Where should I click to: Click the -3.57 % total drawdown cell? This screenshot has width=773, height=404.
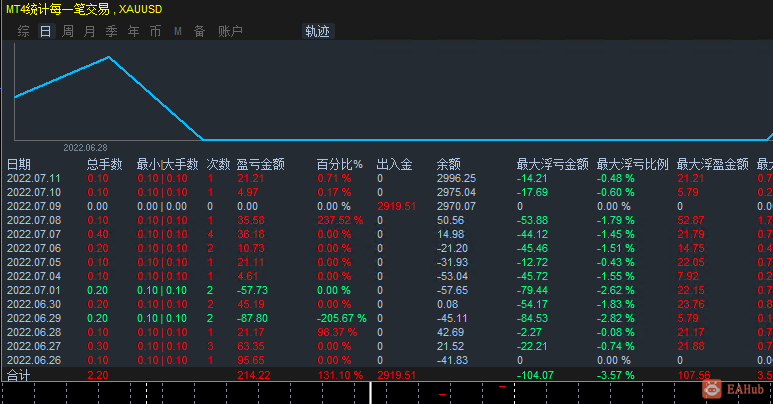616,375
